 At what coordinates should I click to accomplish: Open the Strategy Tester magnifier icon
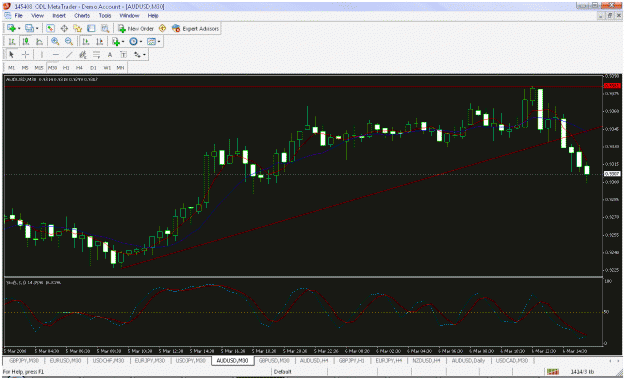pyautogui.click(x=105, y=28)
